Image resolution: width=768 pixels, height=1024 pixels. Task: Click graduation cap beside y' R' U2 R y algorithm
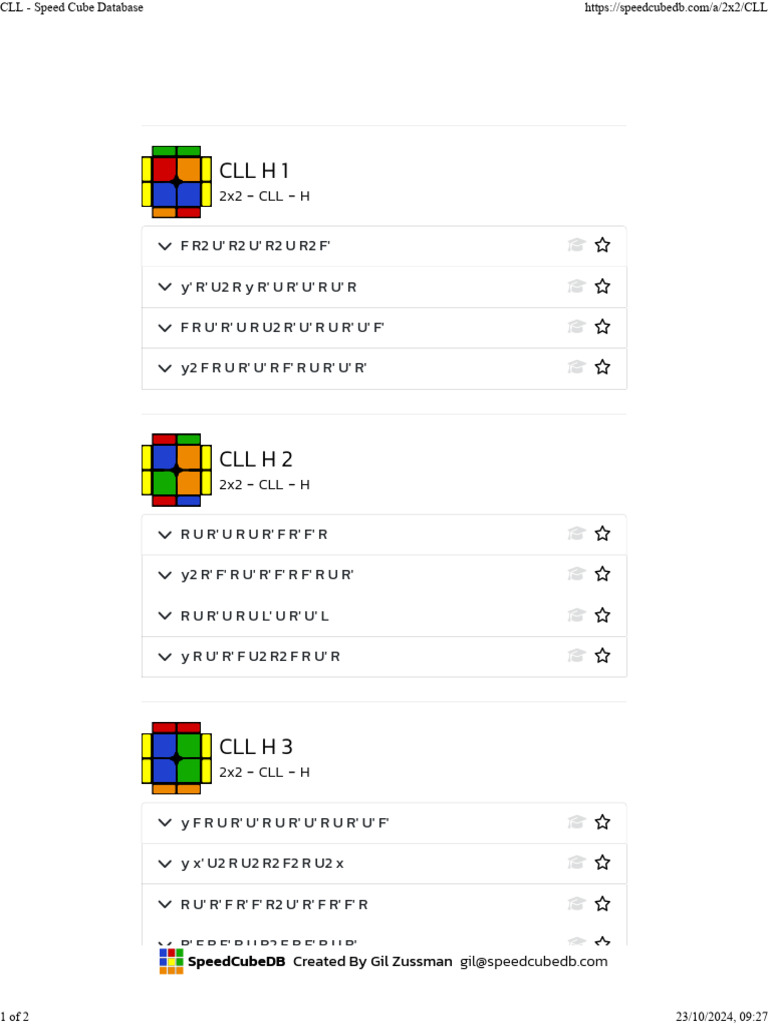pos(576,286)
